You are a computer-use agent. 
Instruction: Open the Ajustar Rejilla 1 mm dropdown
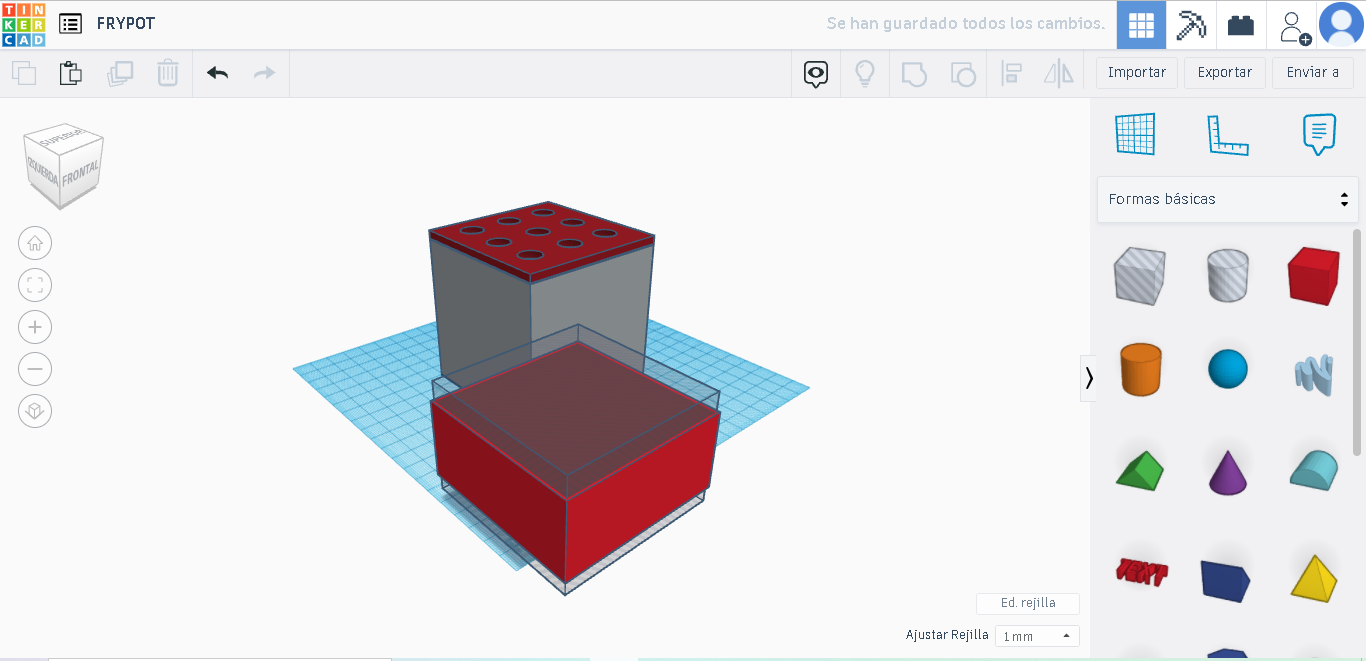click(x=1037, y=636)
